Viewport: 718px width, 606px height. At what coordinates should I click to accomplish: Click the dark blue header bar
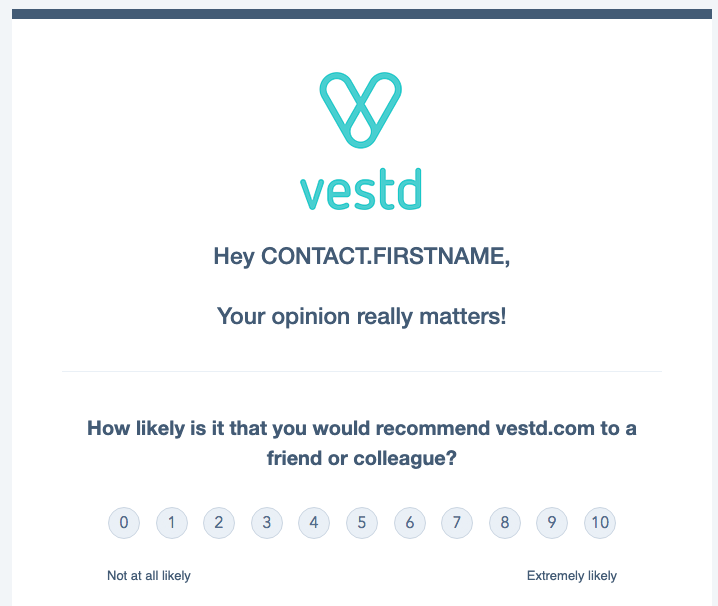[362, 14]
